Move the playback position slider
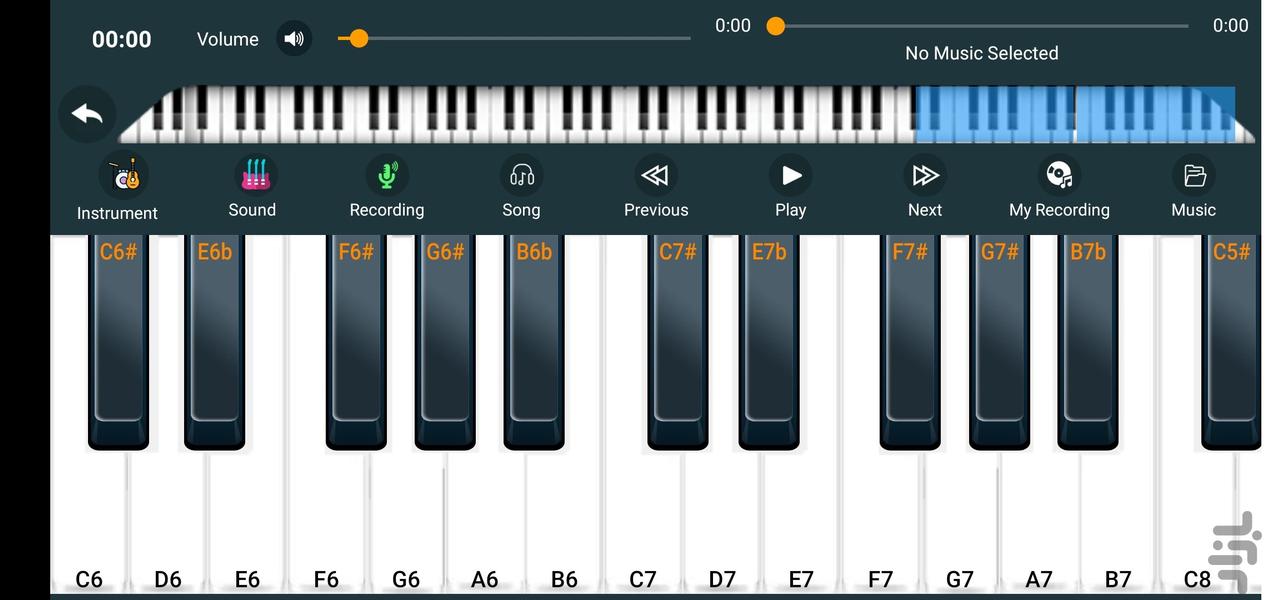Screen dimensions: 1266x600 click(x=775, y=25)
